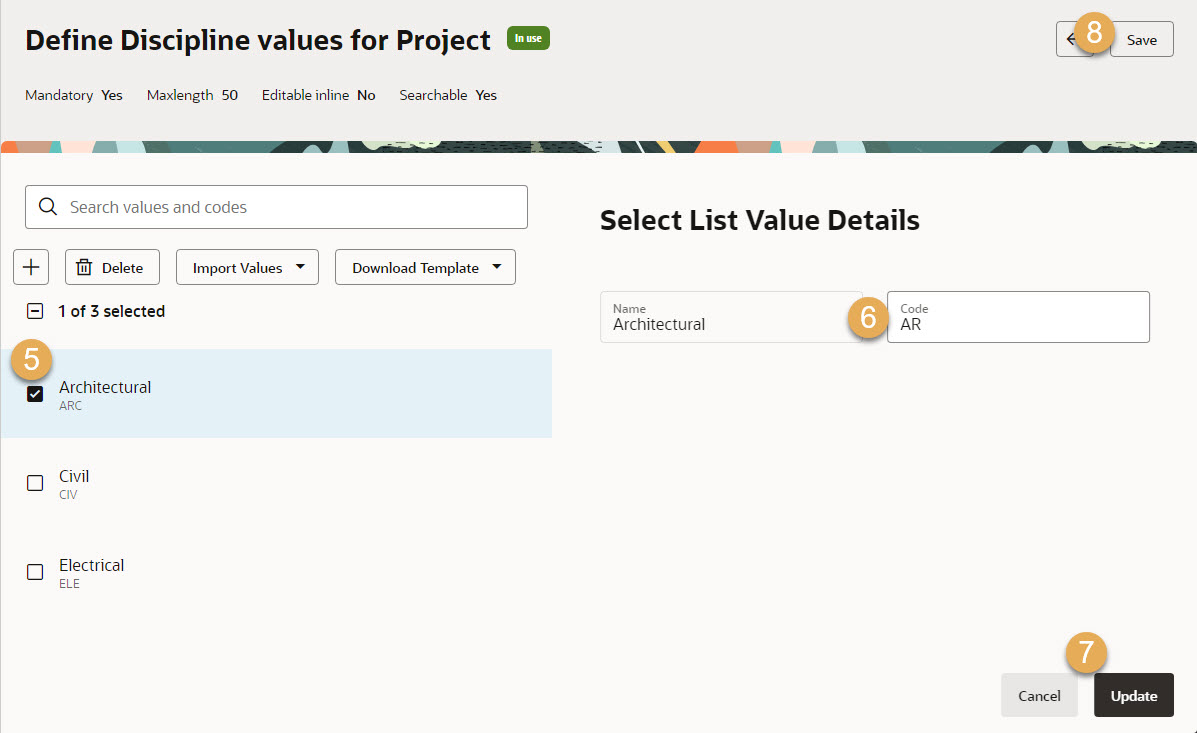This screenshot has height=733, width=1197.
Task: Click the plus icon to add a value
Action: [x=31, y=267]
